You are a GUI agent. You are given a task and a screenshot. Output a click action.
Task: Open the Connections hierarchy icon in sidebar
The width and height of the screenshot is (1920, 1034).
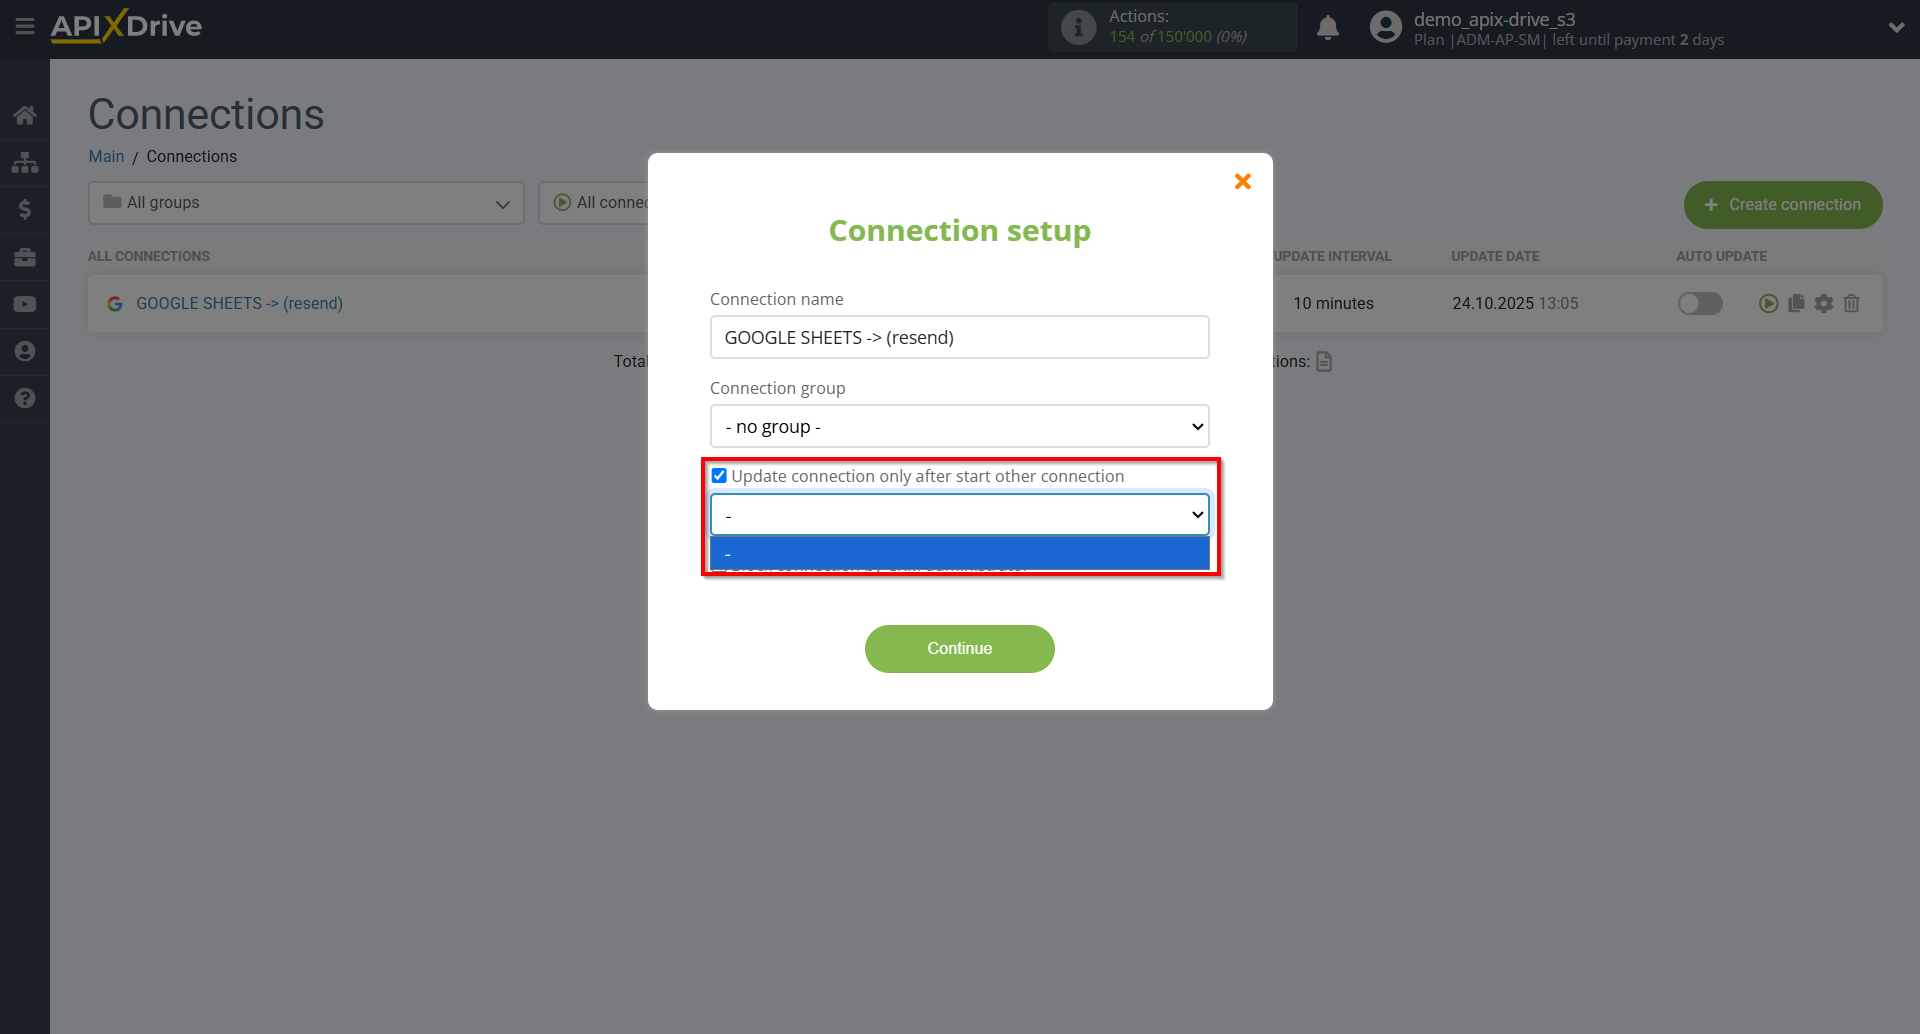point(24,162)
